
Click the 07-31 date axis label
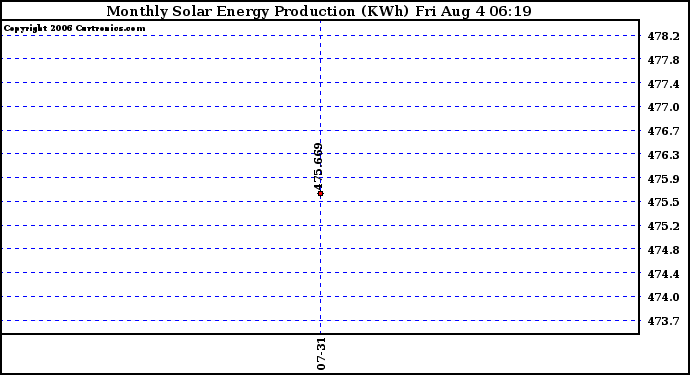[x=321, y=354]
